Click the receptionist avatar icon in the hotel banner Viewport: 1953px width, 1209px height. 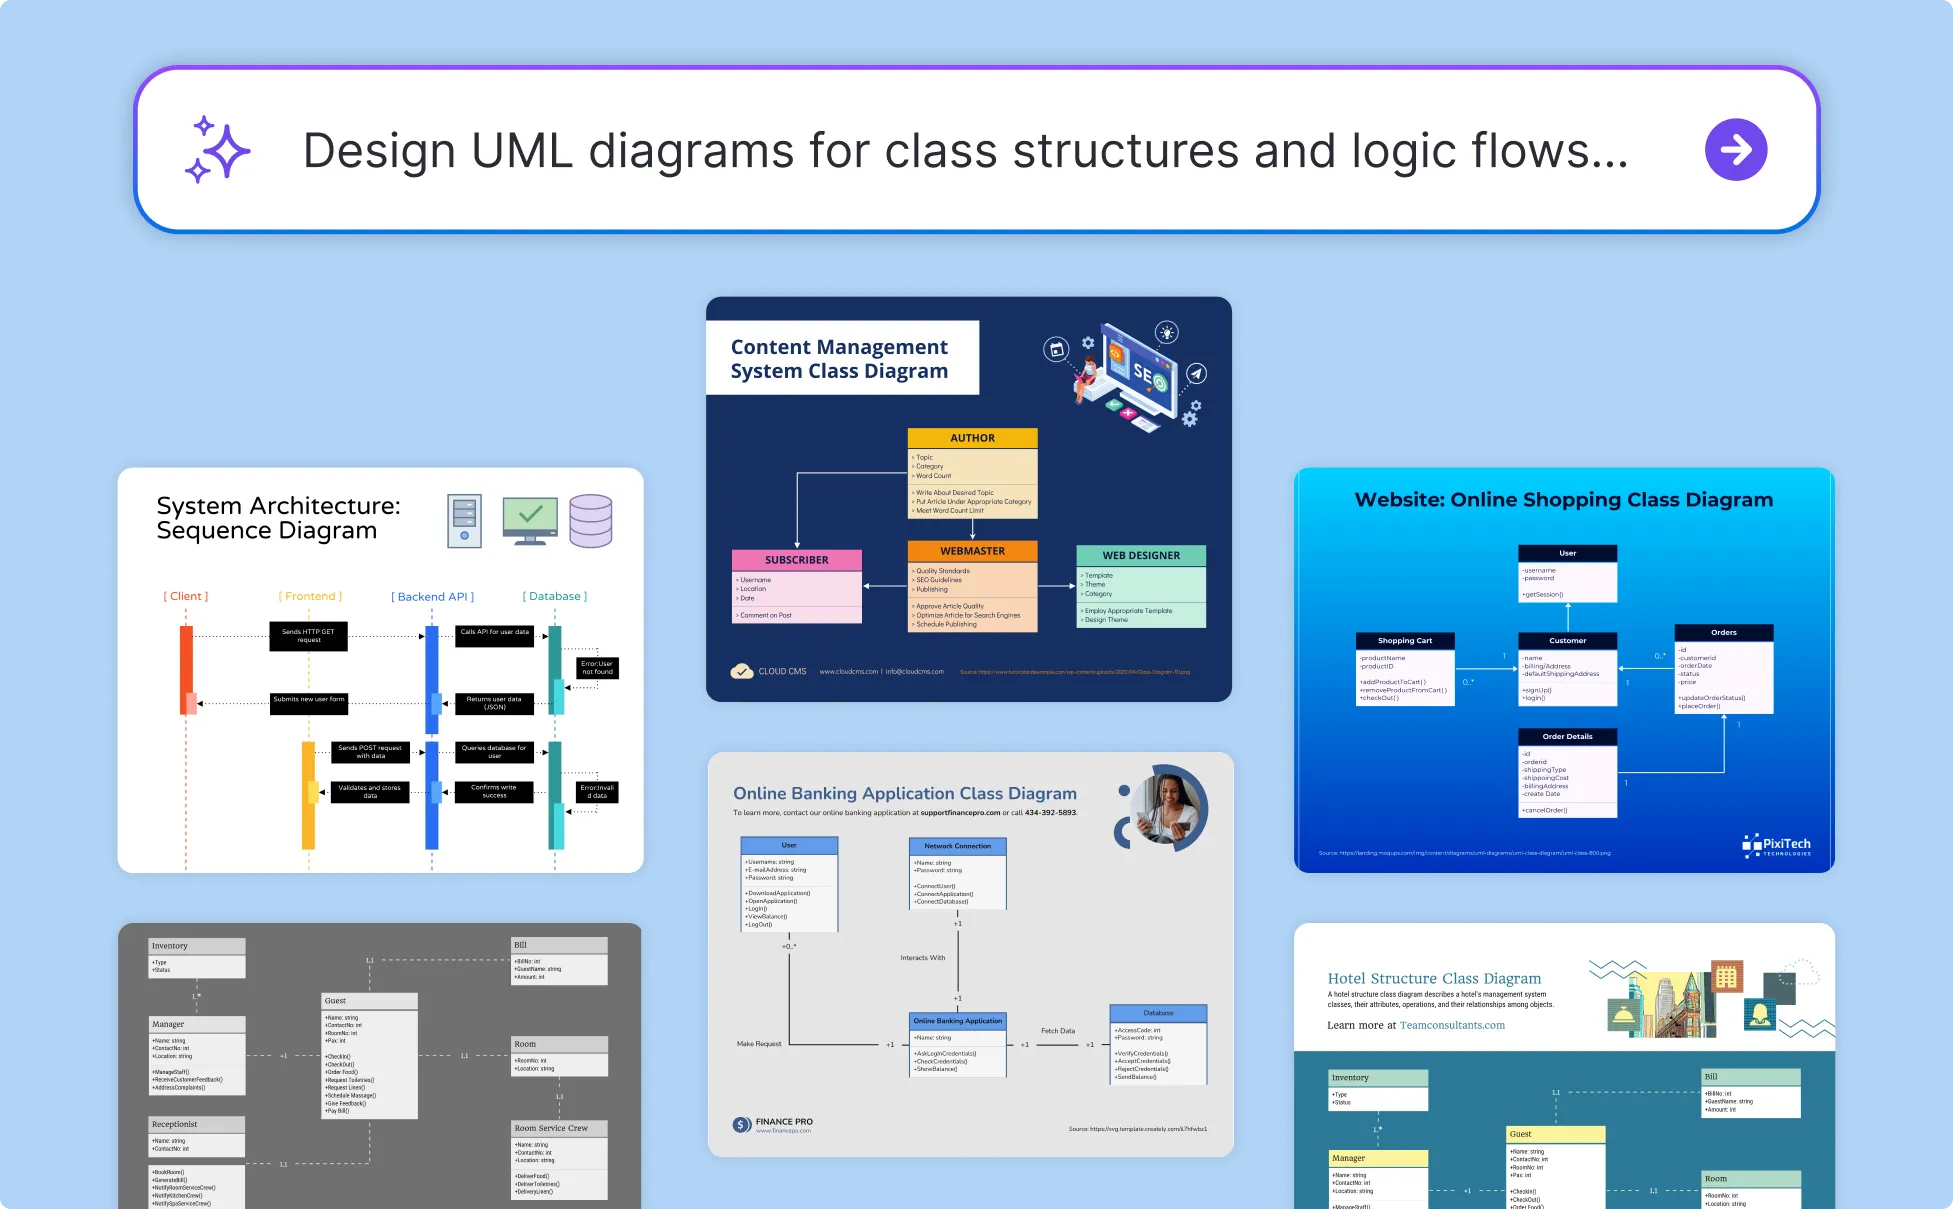(1761, 1013)
